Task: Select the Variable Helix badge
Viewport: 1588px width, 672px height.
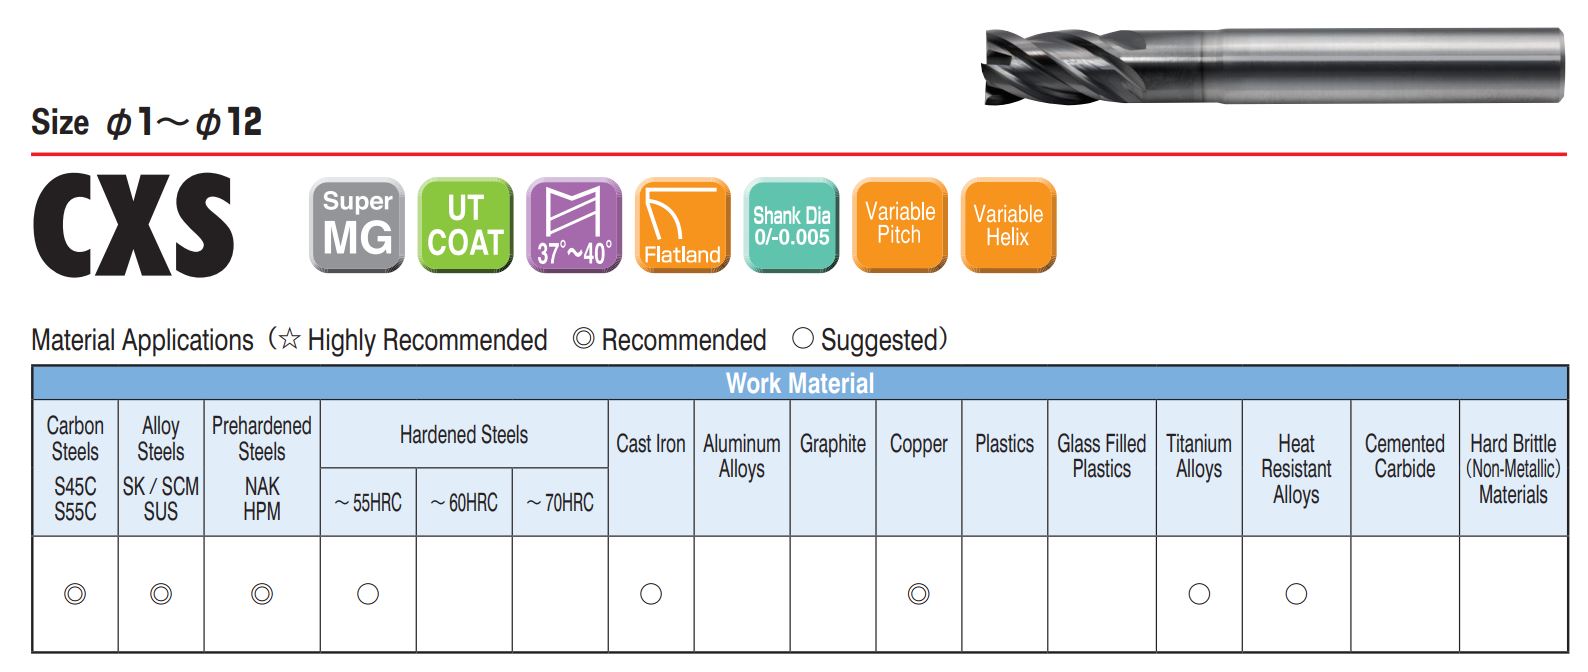Action: click(x=1008, y=225)
